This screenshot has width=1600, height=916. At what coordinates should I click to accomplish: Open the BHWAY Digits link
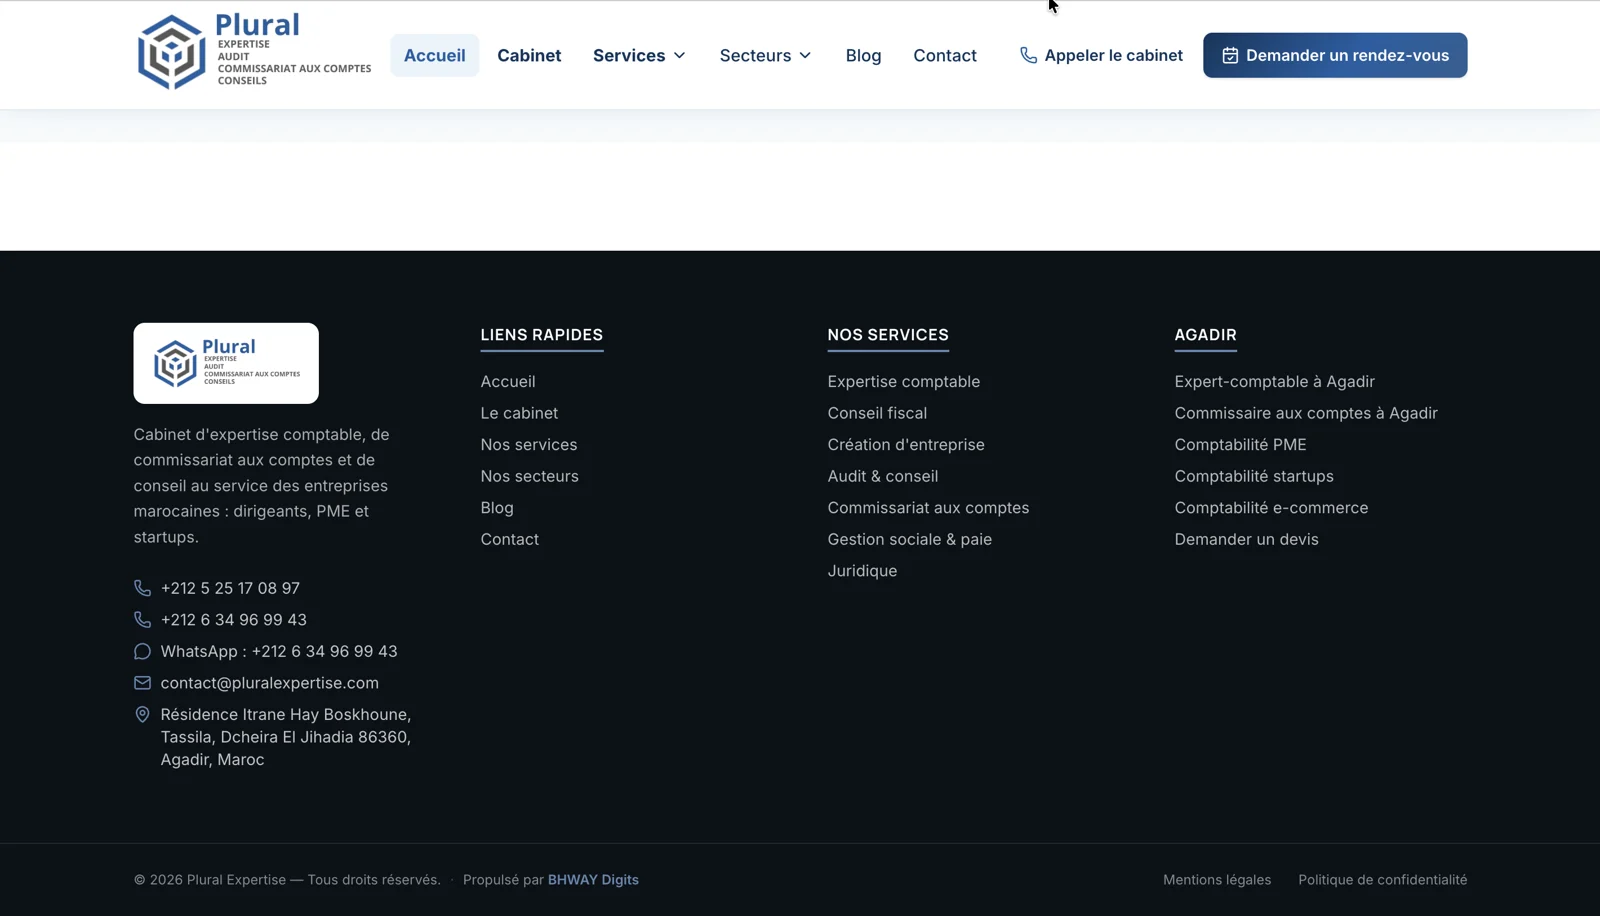point(593,880)
